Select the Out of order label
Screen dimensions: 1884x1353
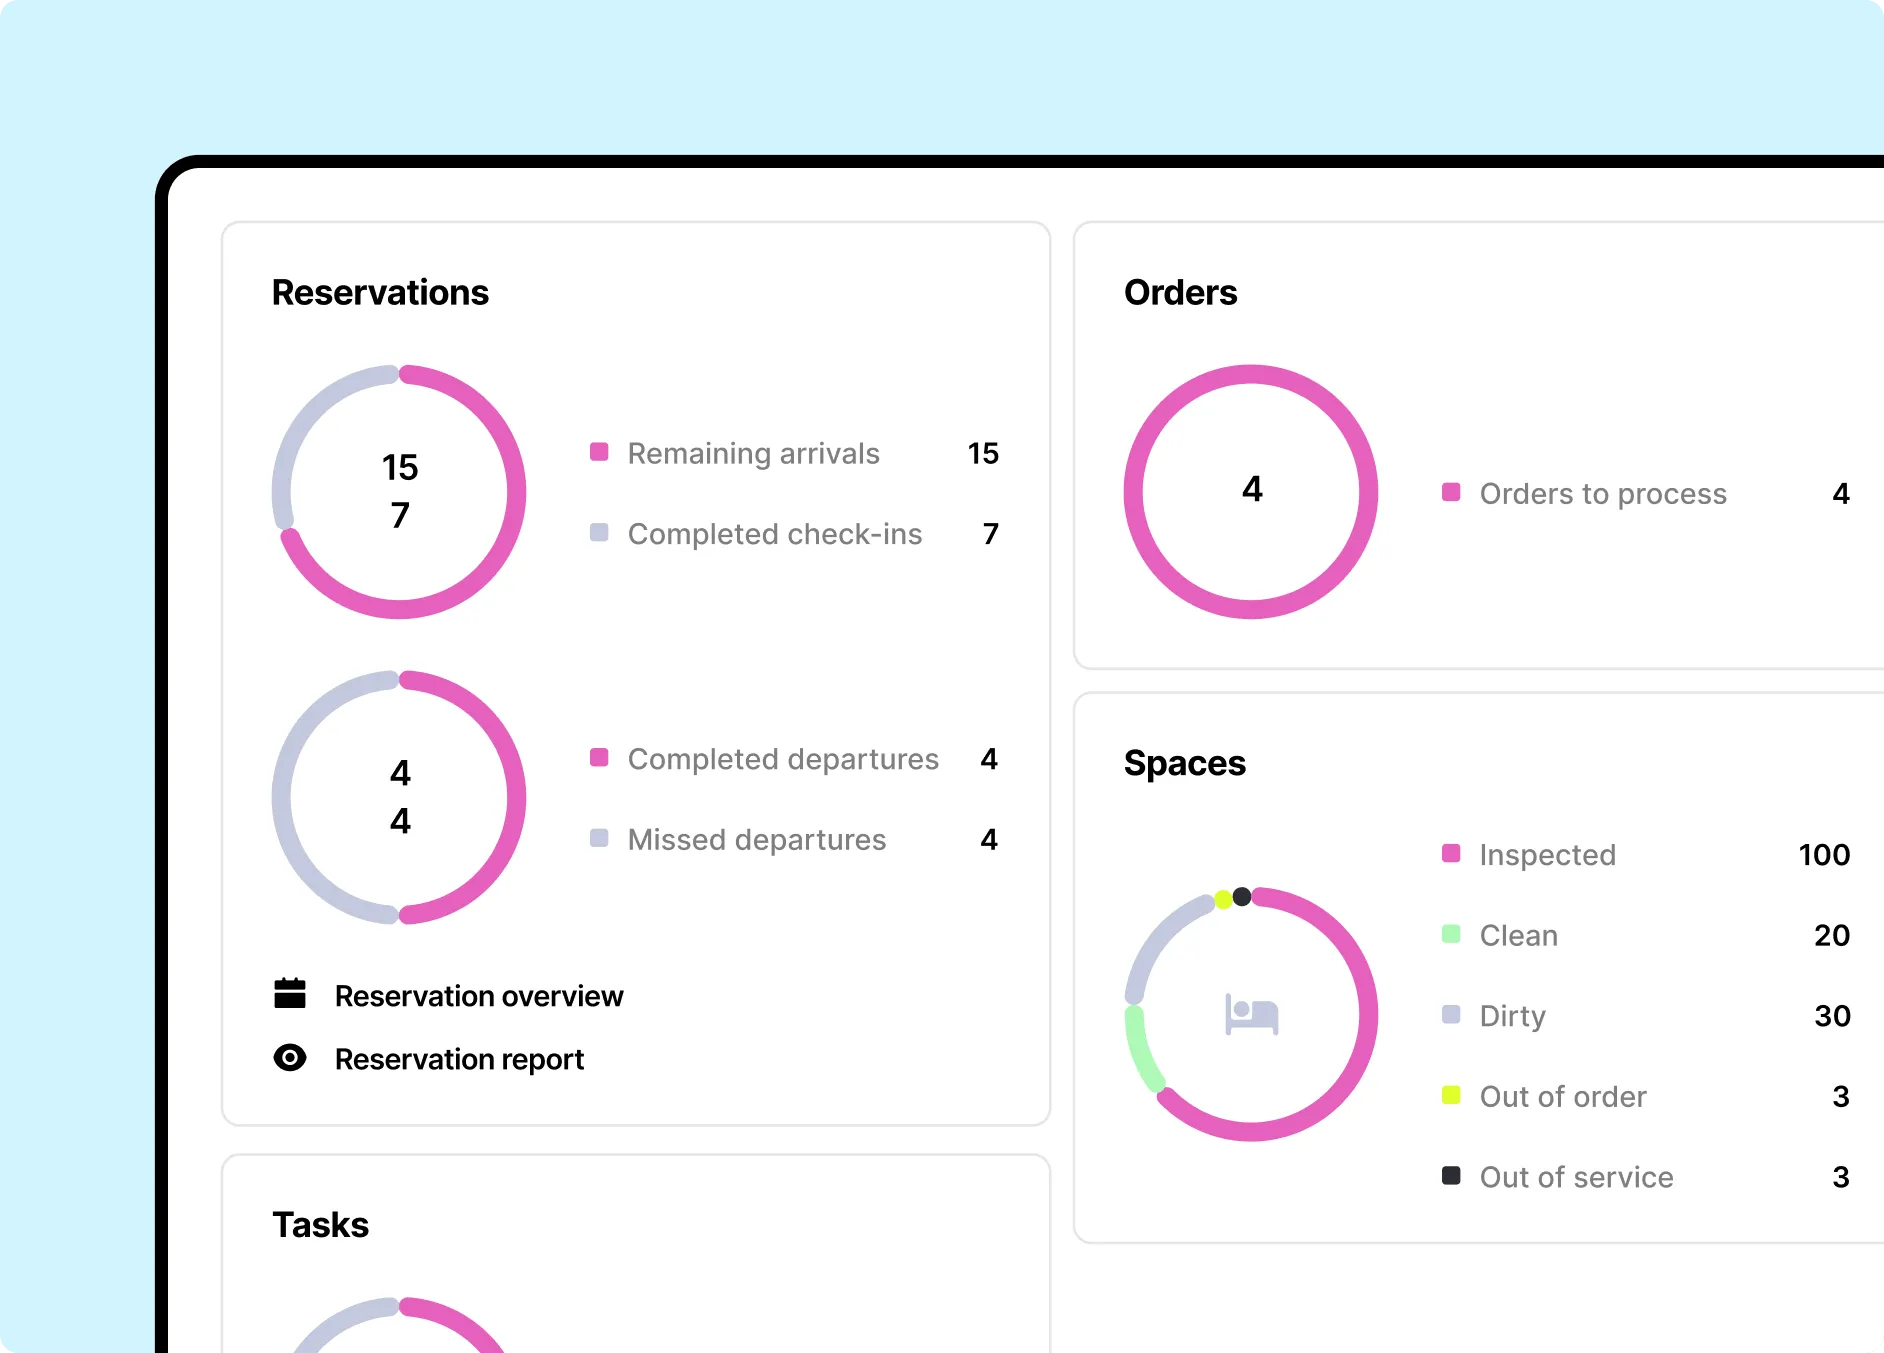(x=1563, y=1097)
